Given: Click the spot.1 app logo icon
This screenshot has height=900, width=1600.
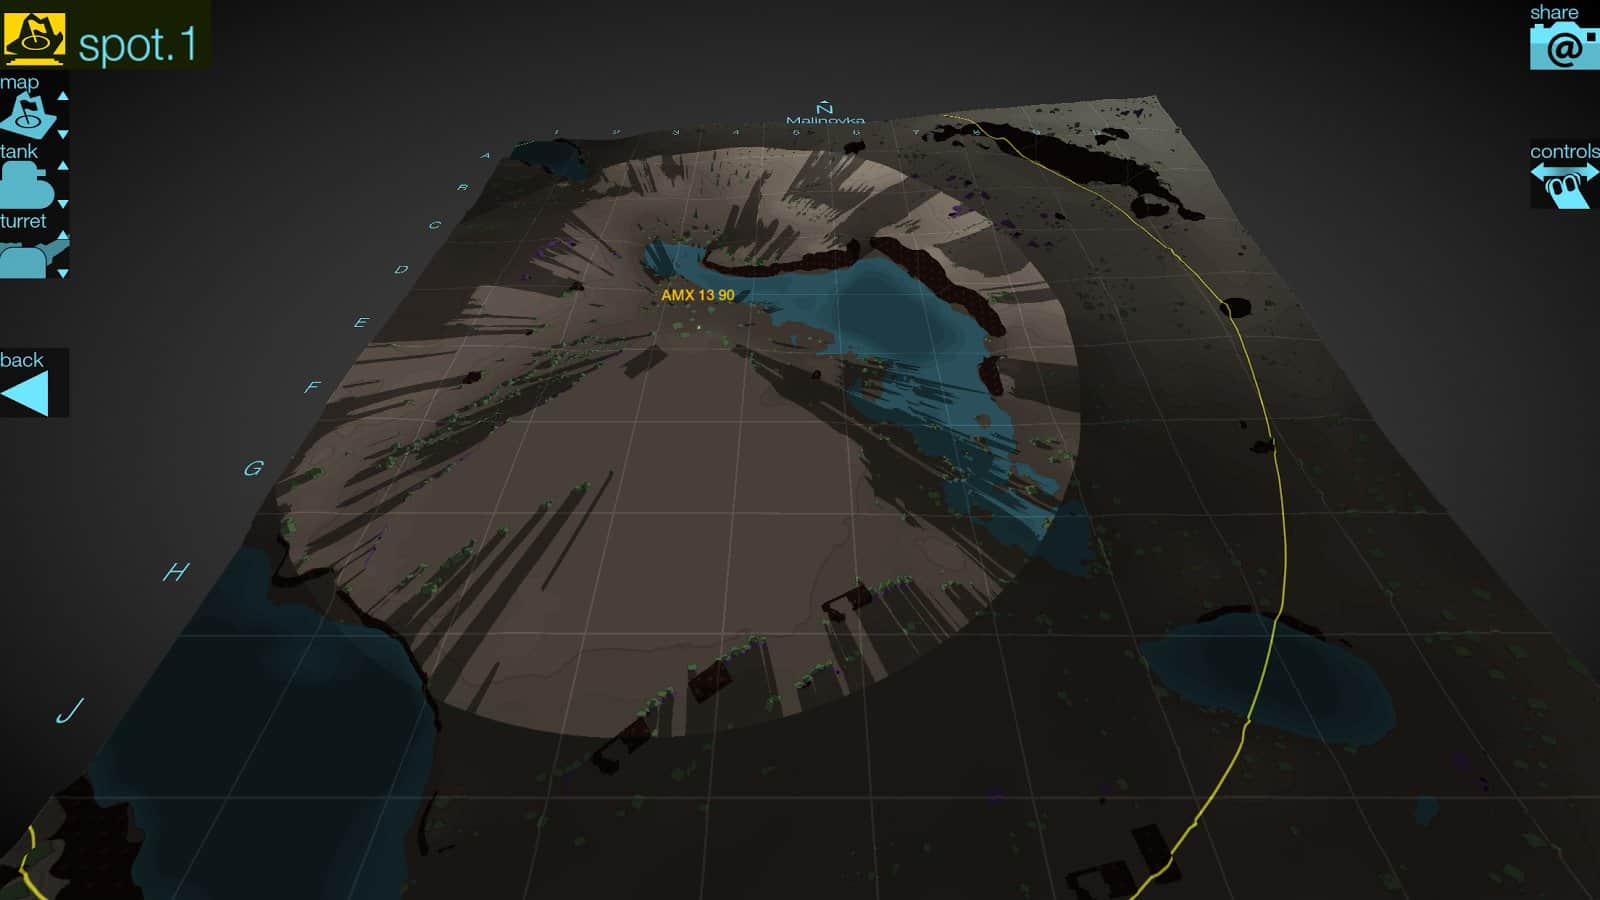Looking at the screenshot, I should 34,39.
